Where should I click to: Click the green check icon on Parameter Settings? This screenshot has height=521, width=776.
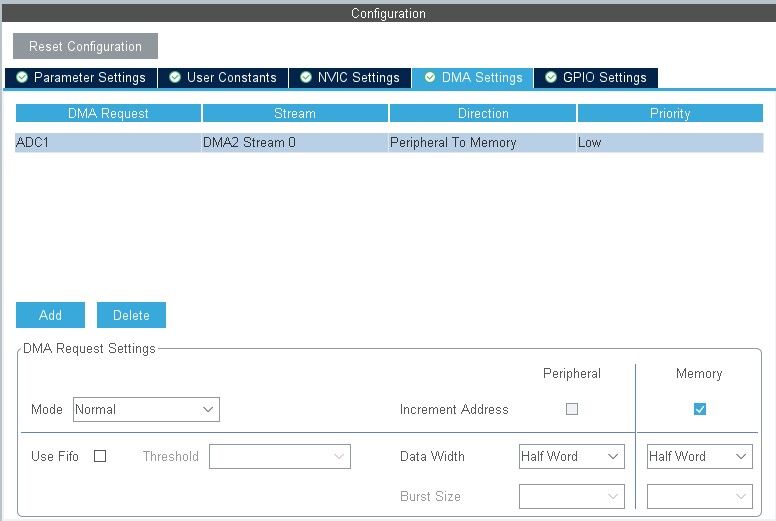click(22, 77)
